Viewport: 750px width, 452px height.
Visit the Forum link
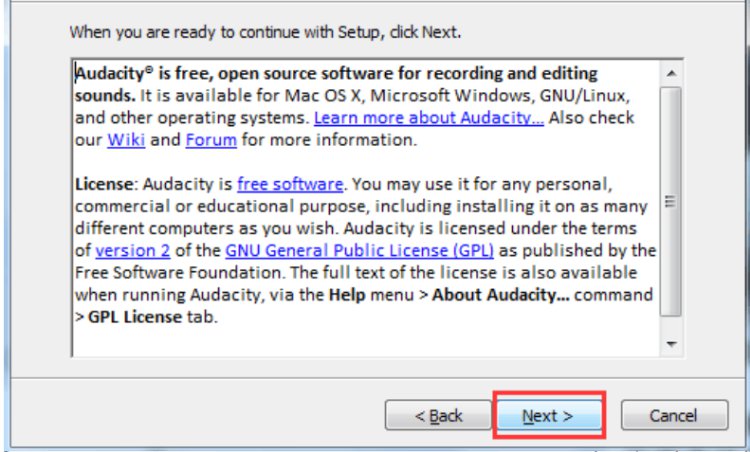211,140
